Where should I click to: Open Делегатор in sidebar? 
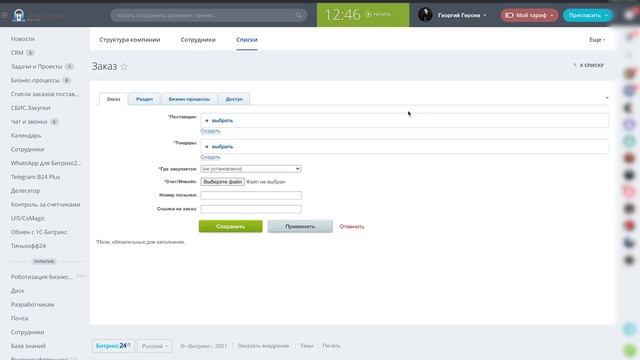click(25, 191)
